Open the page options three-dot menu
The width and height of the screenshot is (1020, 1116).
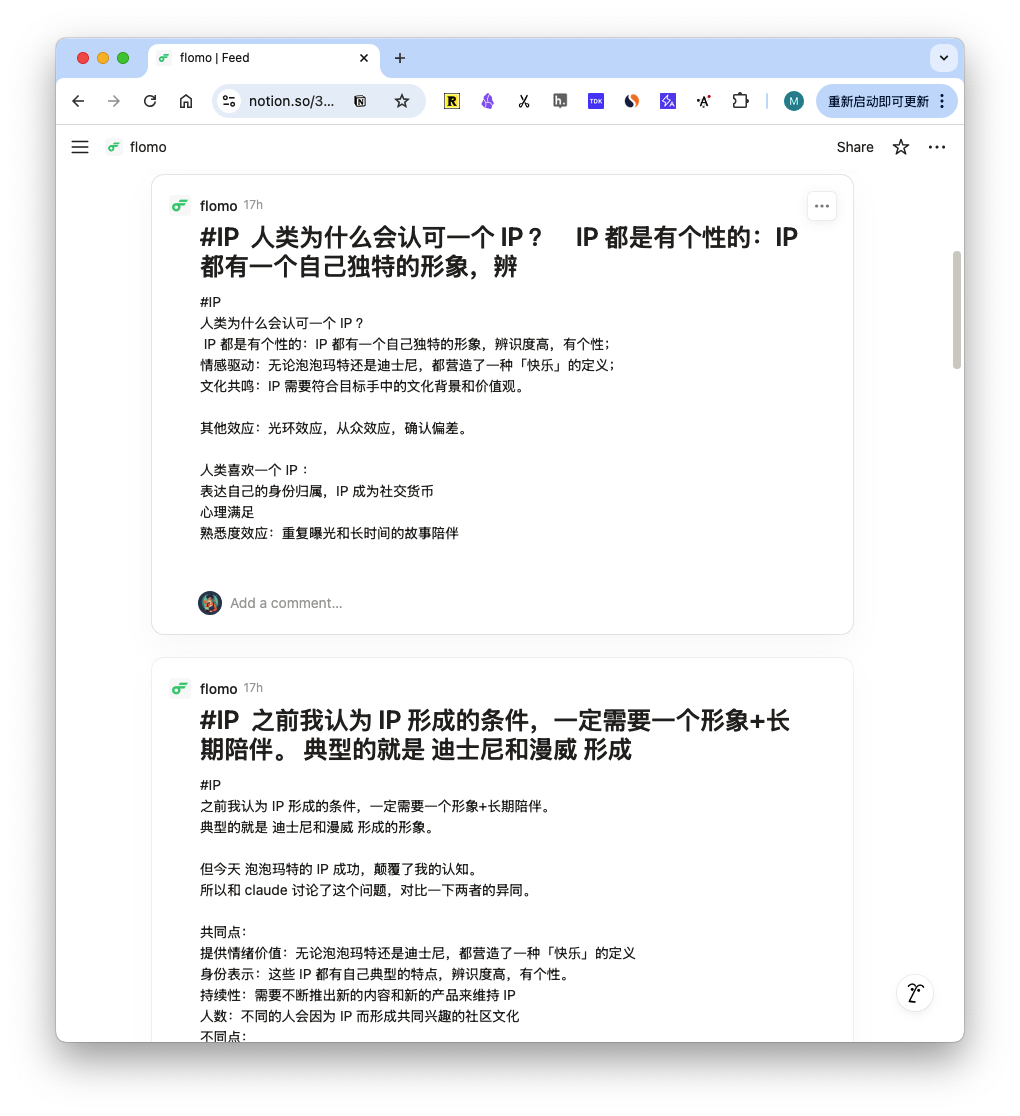937,147
